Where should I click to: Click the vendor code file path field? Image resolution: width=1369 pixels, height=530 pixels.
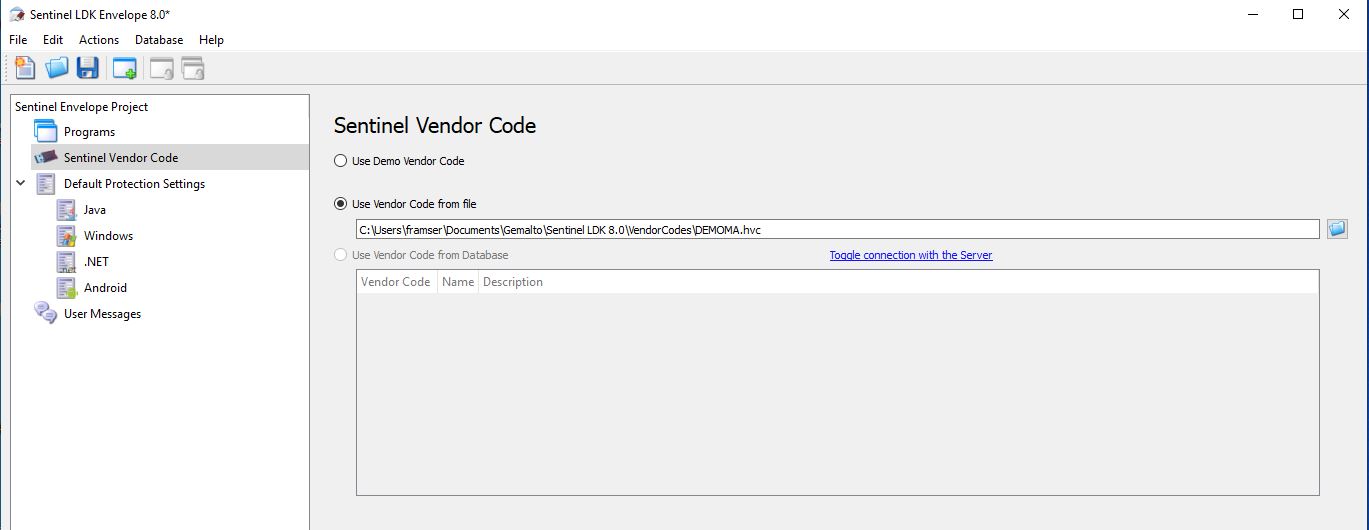(838, 229)
